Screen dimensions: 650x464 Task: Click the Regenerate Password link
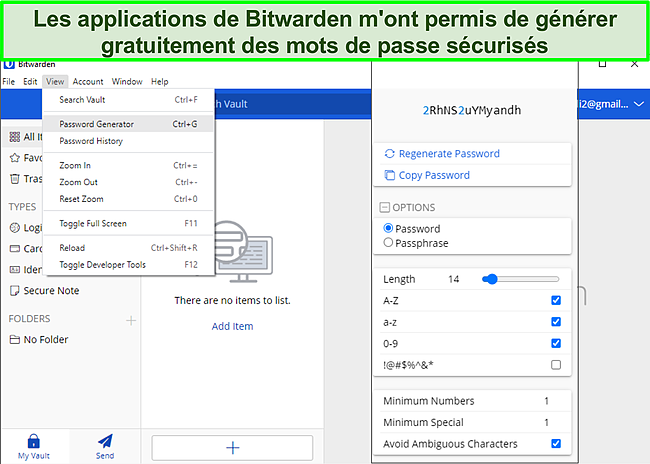(449, 154)
